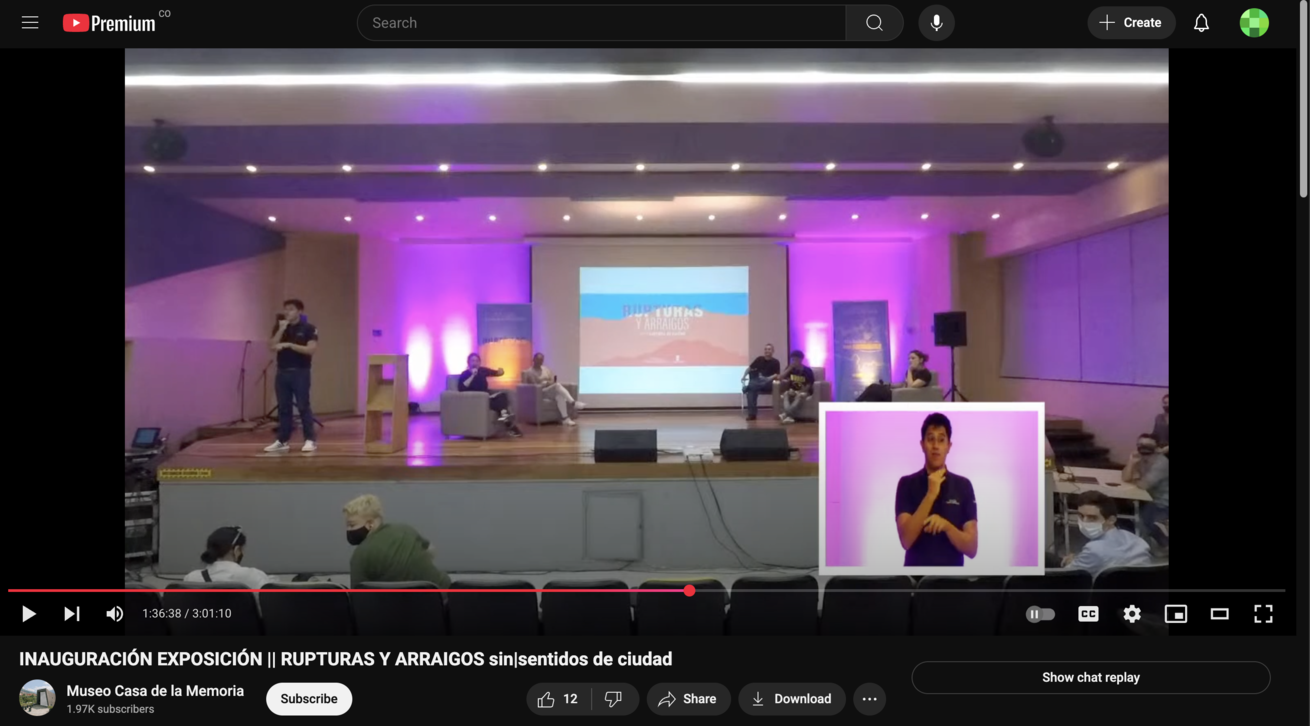The height and width of the screenshot is (726, 1310).
Task: Open the hamburger guide menu
Action: point(30,22)
